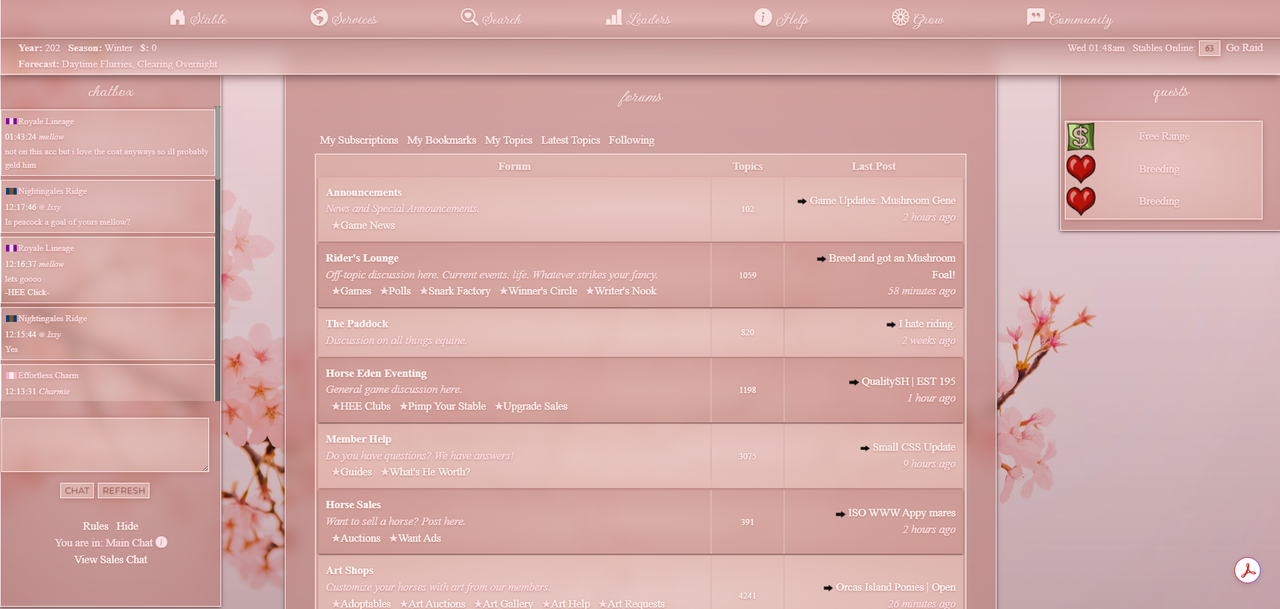Click the chatbox scrollbar
1280x609 pixels.
click(218, 255)
